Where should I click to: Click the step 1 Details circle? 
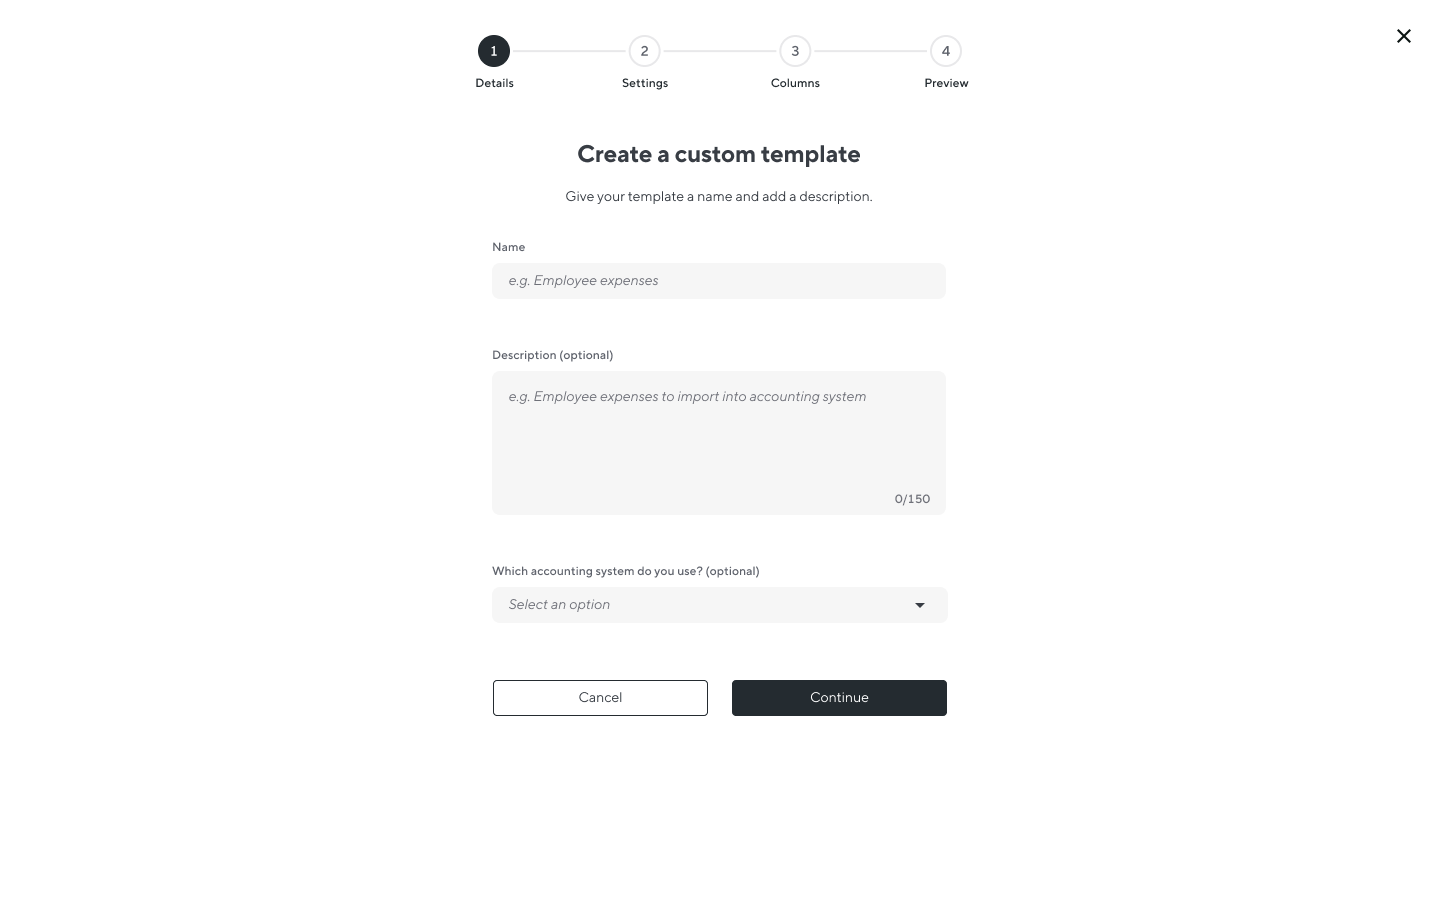click(x=494, y=51)
